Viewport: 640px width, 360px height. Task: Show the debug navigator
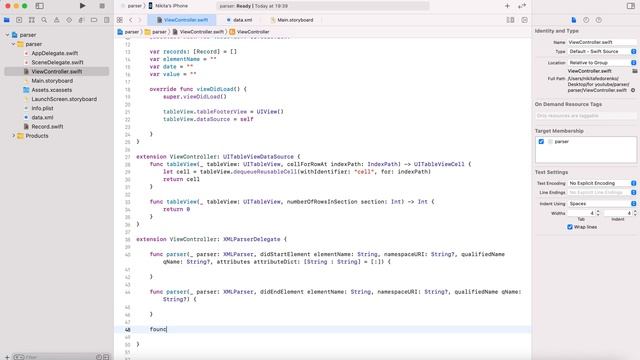(x=81, y=20)
